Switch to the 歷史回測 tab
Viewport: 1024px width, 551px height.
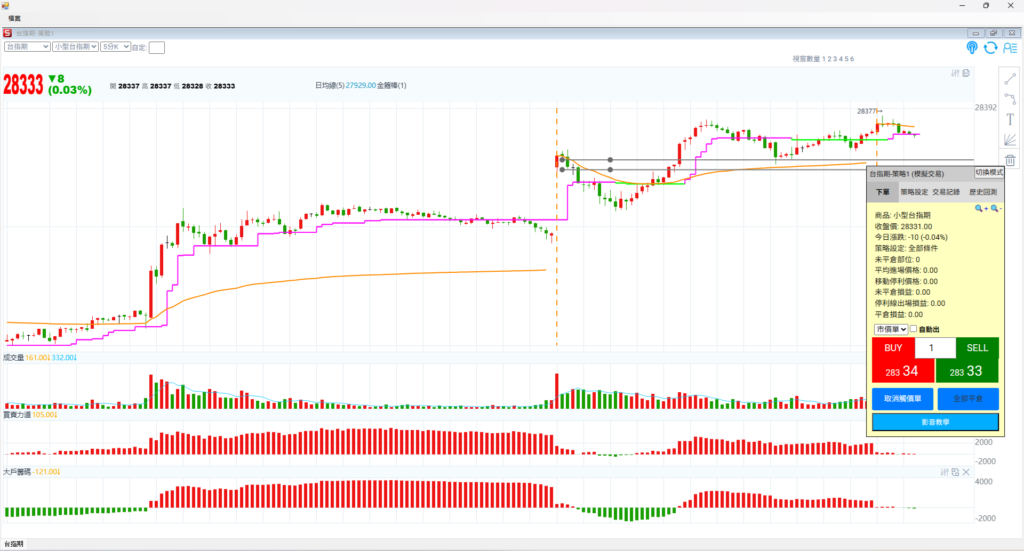(x=982, y=191)
